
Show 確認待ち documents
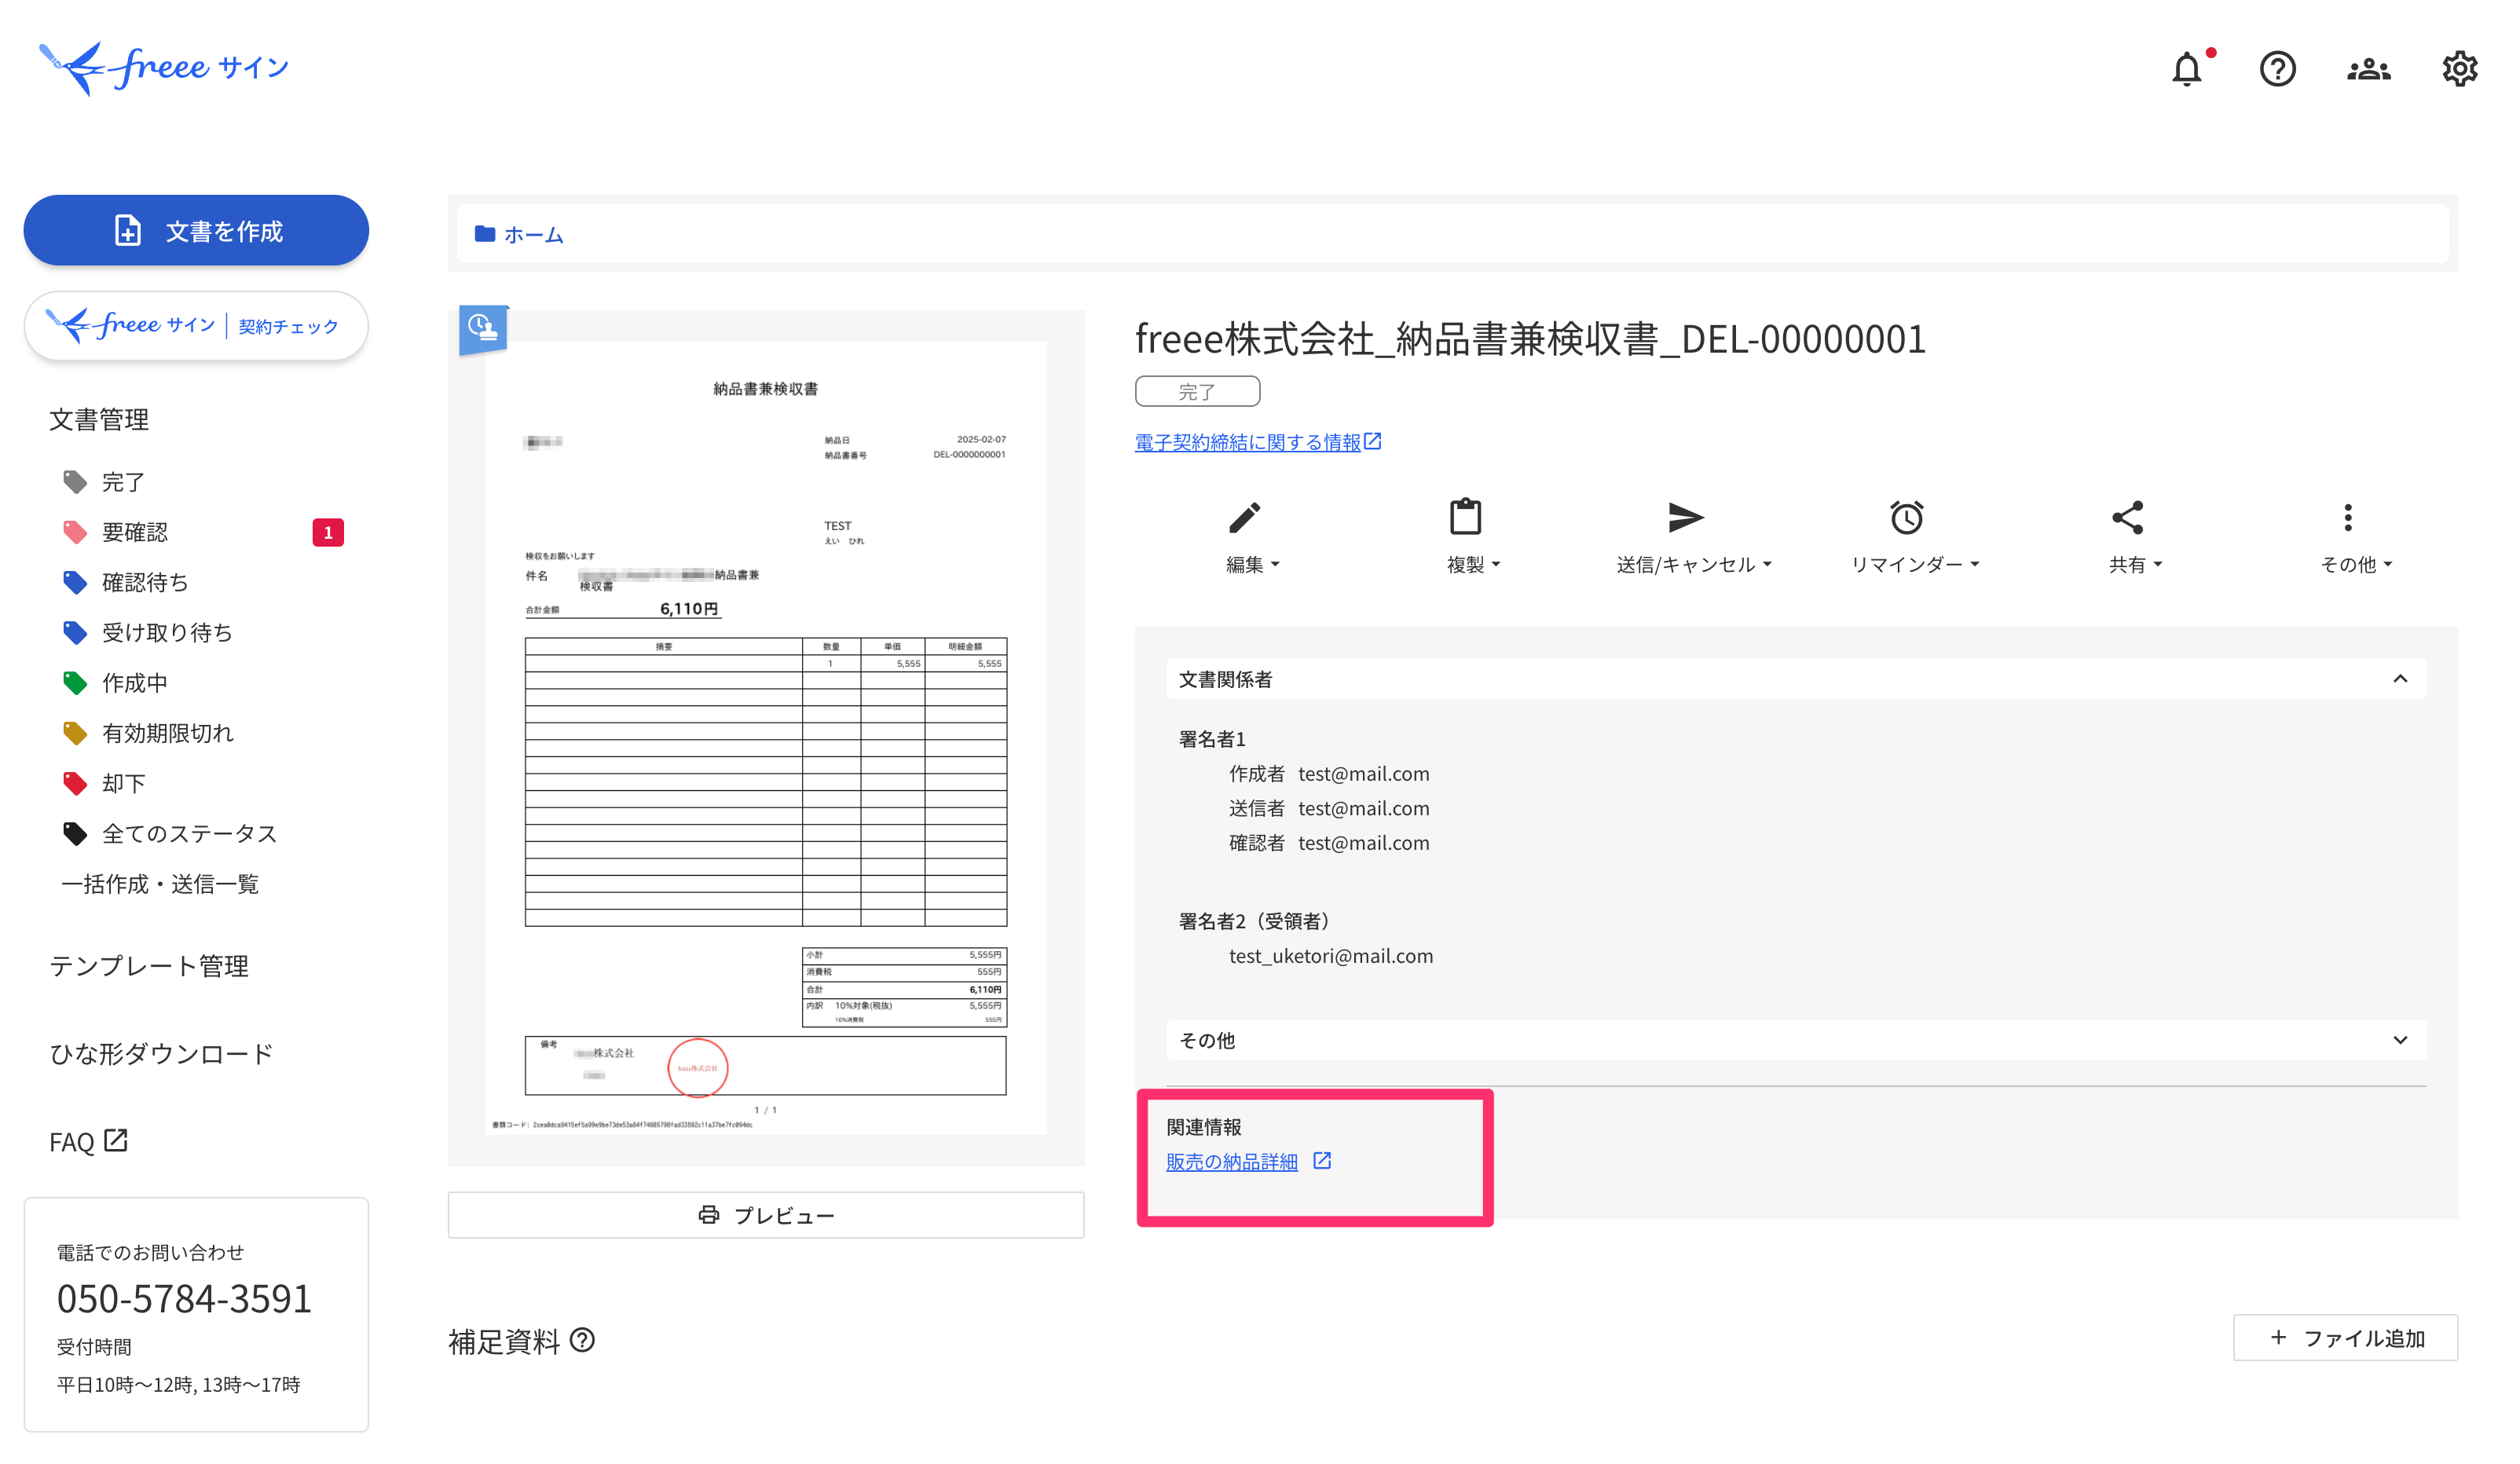(145, 582)
